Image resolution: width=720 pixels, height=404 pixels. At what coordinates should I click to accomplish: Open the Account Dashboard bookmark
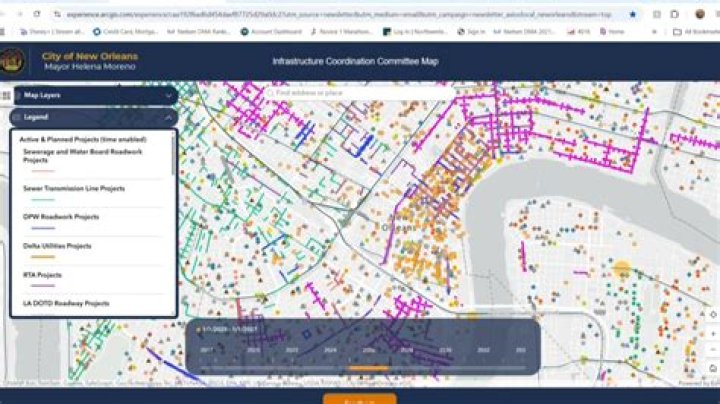tap(272, 32)
